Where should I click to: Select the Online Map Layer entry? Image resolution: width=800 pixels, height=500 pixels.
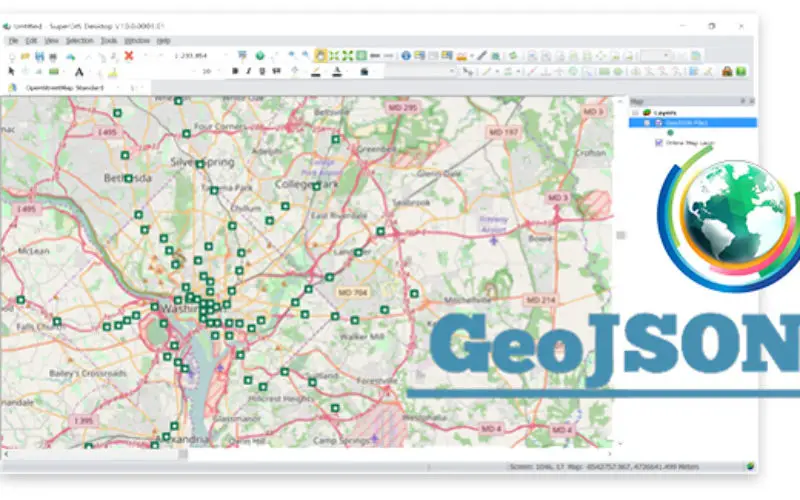coord(690,143)
